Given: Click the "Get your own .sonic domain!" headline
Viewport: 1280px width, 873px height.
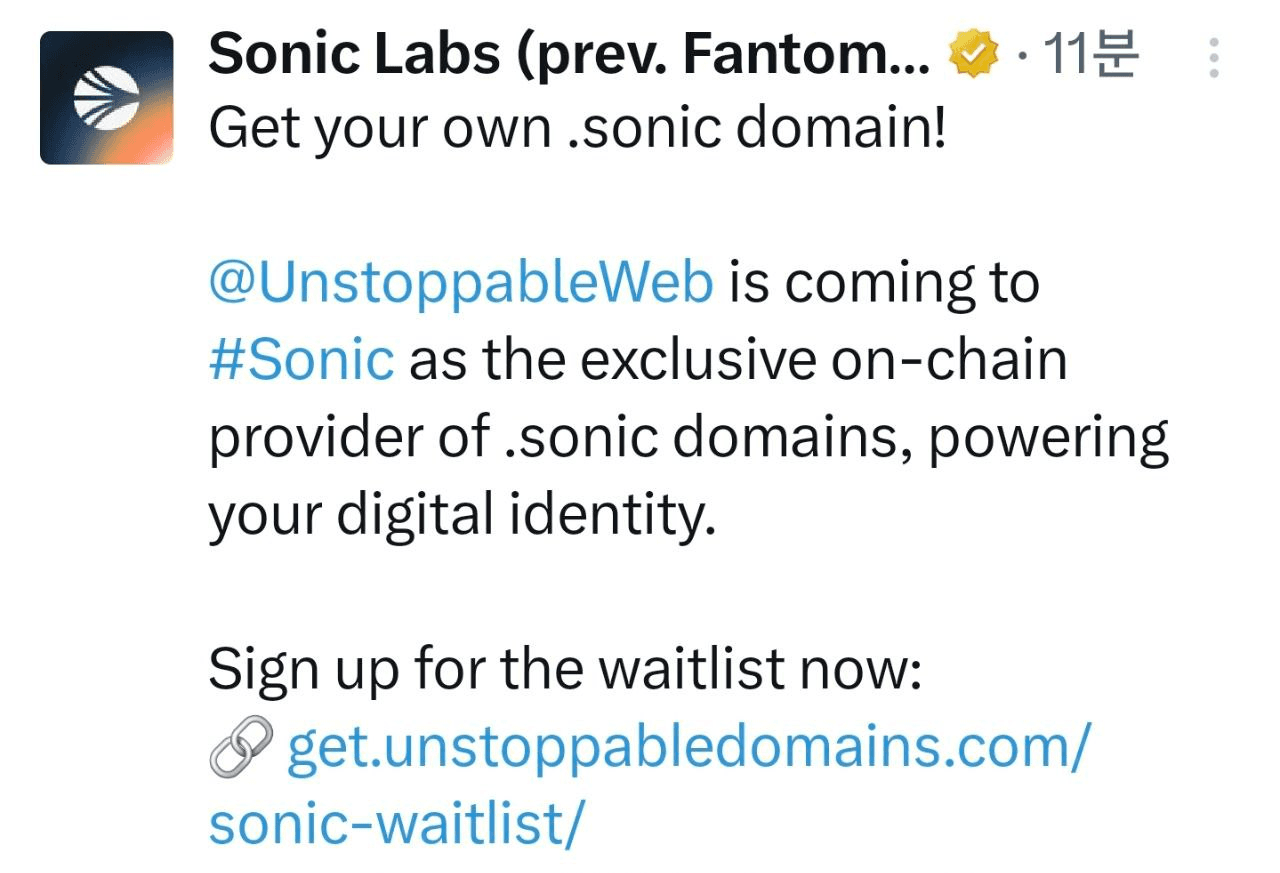Looking at the screenshot, I should pos(576,131).
